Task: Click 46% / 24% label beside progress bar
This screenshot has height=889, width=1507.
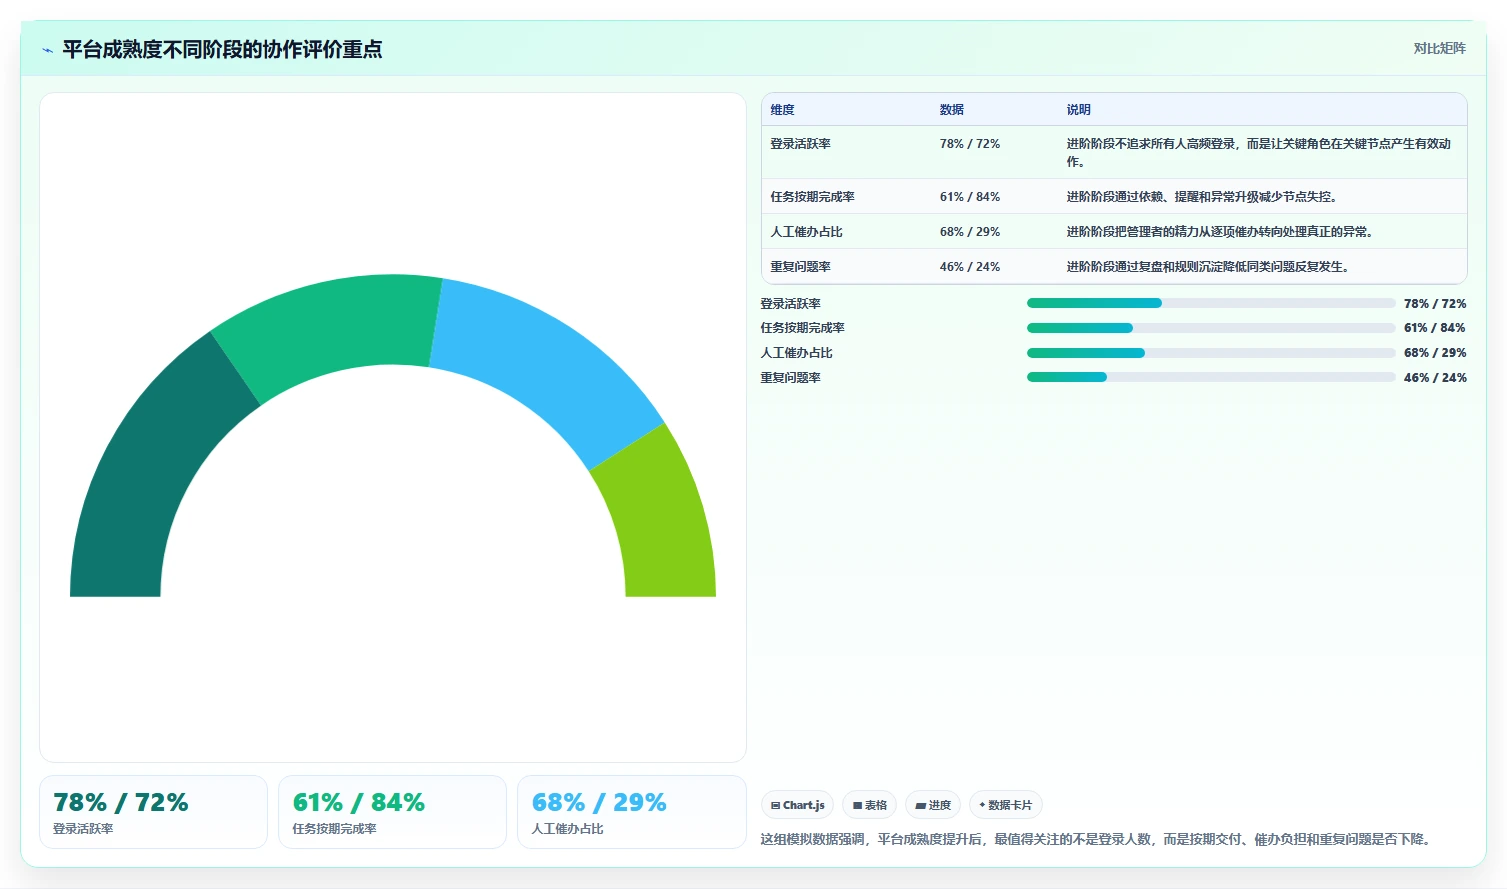Action: click(x=1435, y=378)
